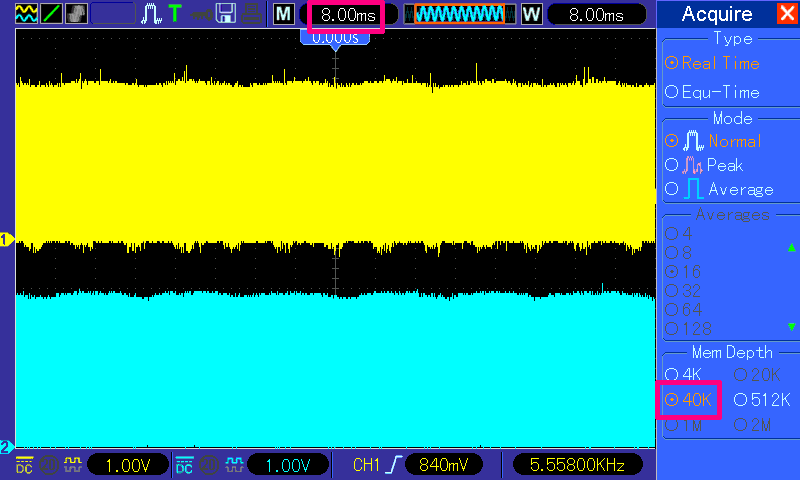
Task: Select Average acquisition mode
Action: [719, 190]
